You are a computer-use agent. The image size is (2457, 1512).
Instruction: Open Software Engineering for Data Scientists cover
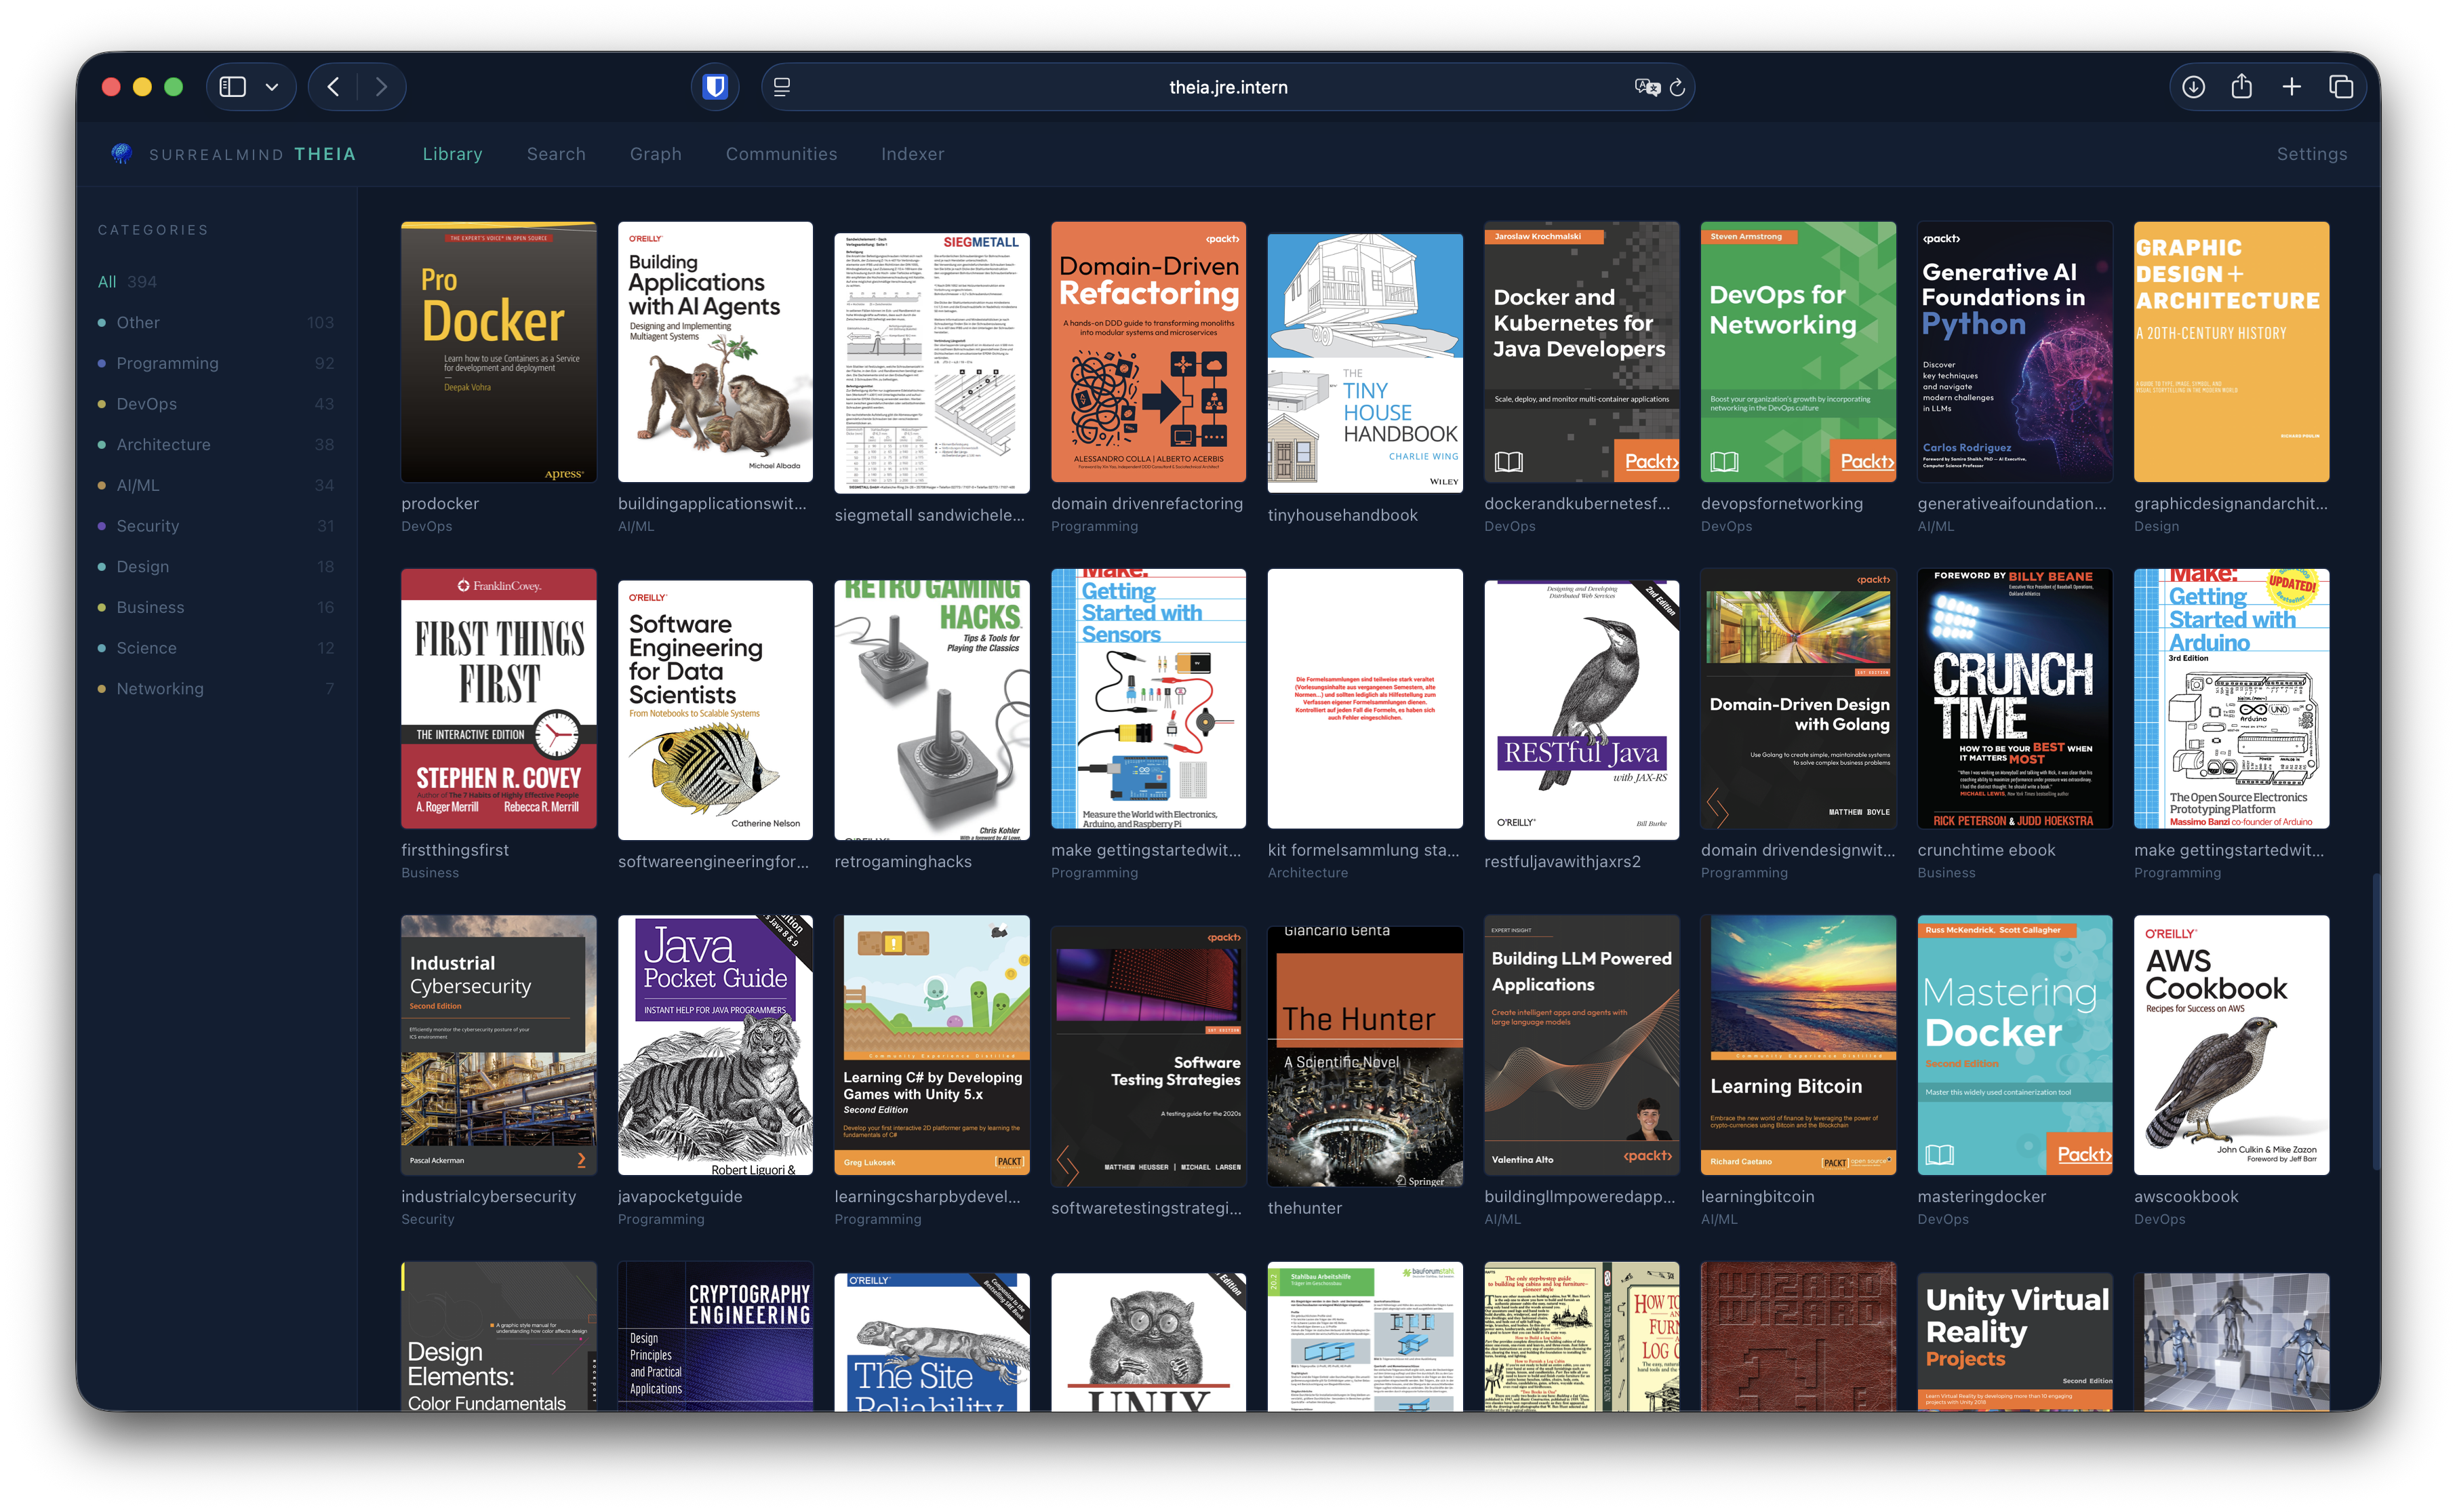(x=715, y=710)
